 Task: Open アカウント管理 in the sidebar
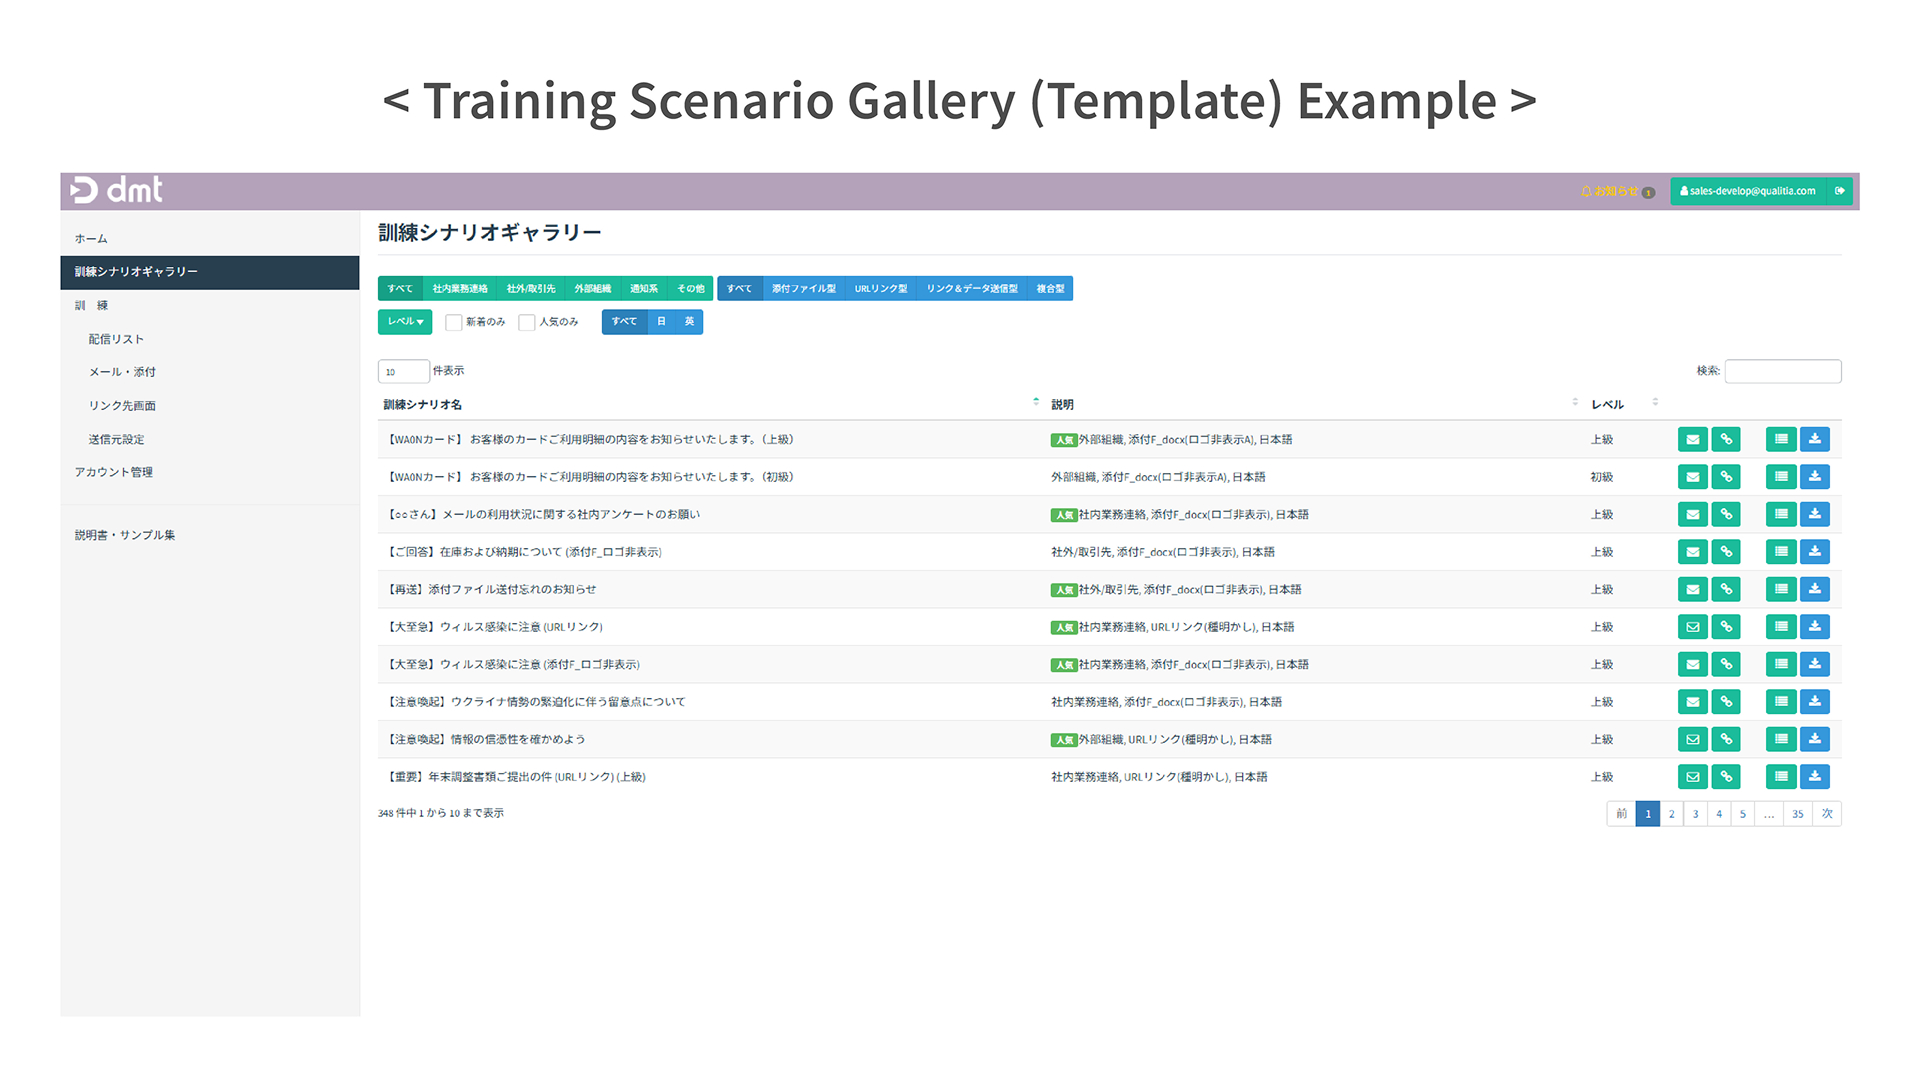click(113, 472)
